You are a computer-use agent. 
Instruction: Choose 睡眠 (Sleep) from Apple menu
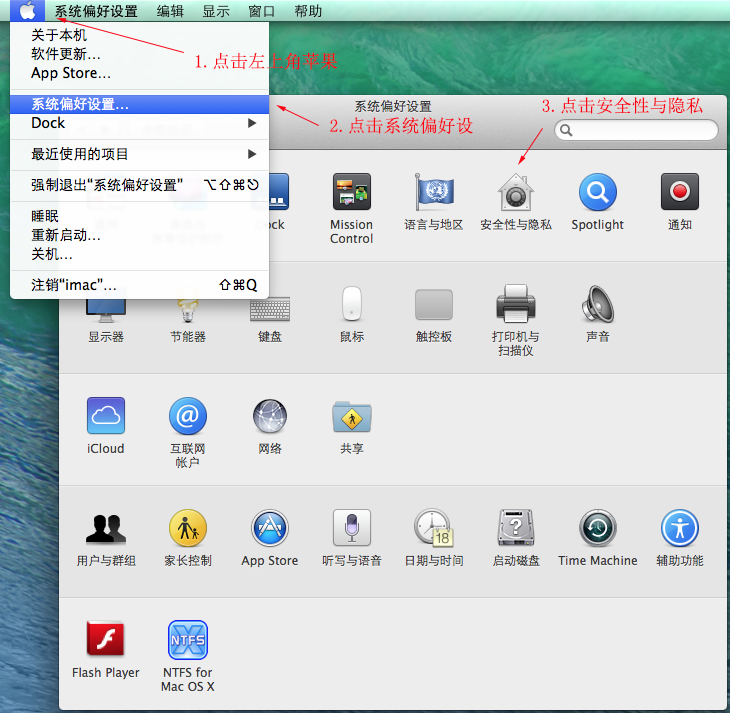(x=139, y=216)
